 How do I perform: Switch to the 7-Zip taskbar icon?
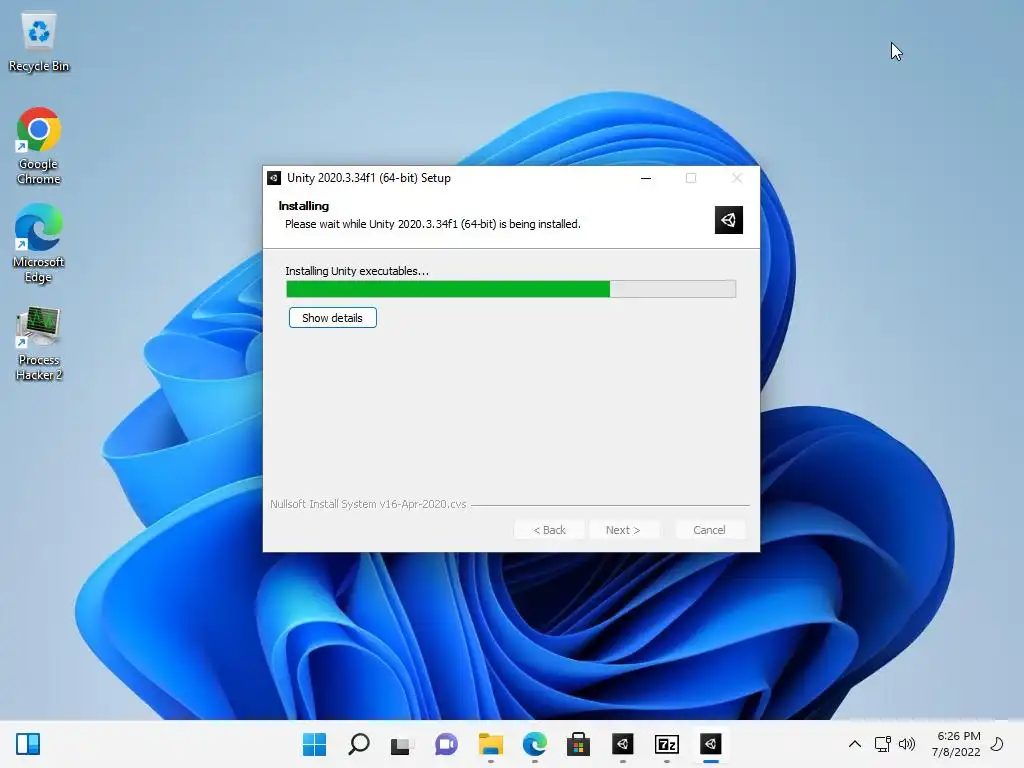pyautogui.click(x=667, y=744)
